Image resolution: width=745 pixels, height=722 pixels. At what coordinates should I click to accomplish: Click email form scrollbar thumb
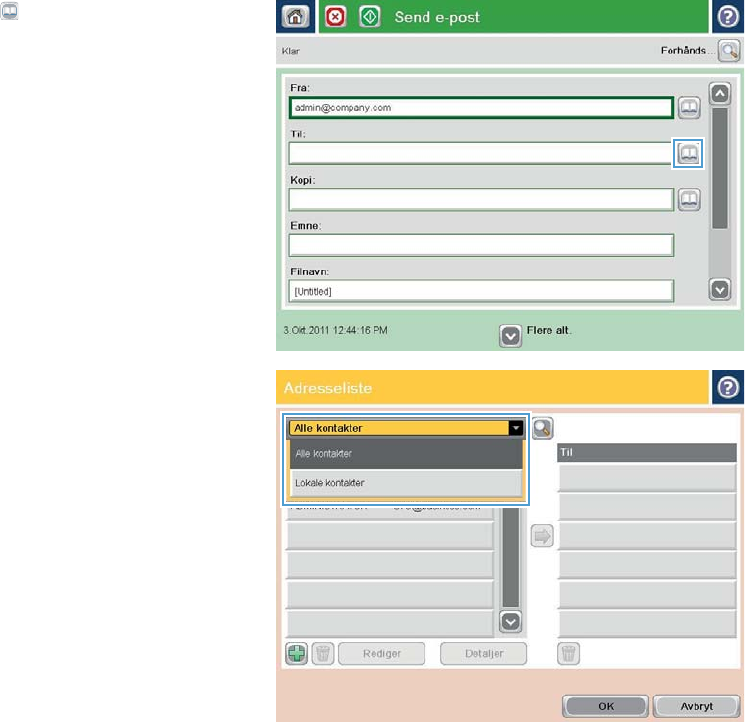click(x=720, y=168)
